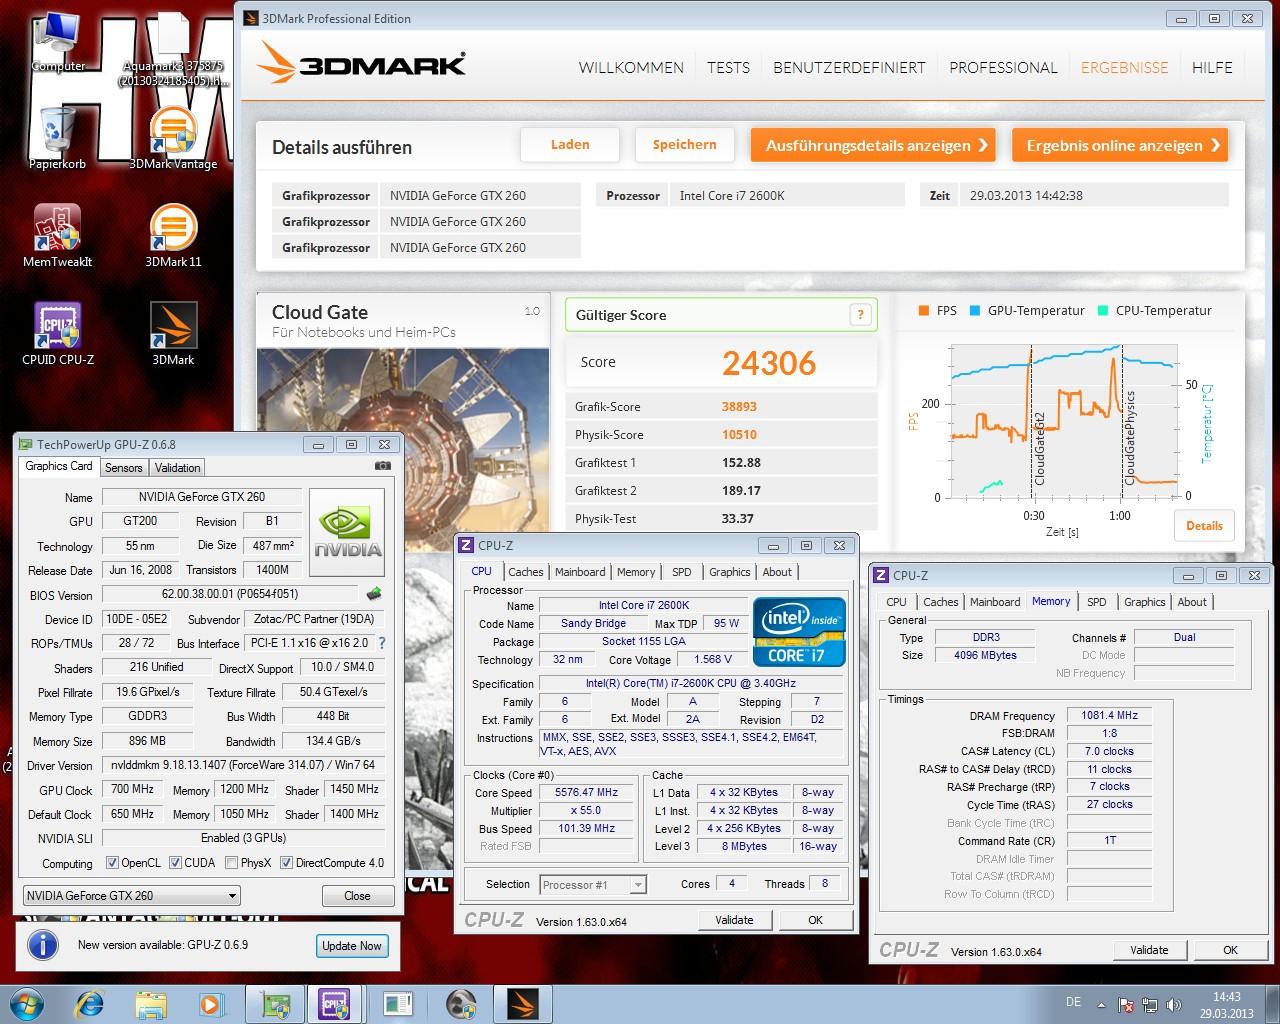Screen dimensions: 1280x1024
Task: Open the Processor #1 selection dropdown
Action: pyautogui.click(x=593, y=884)
